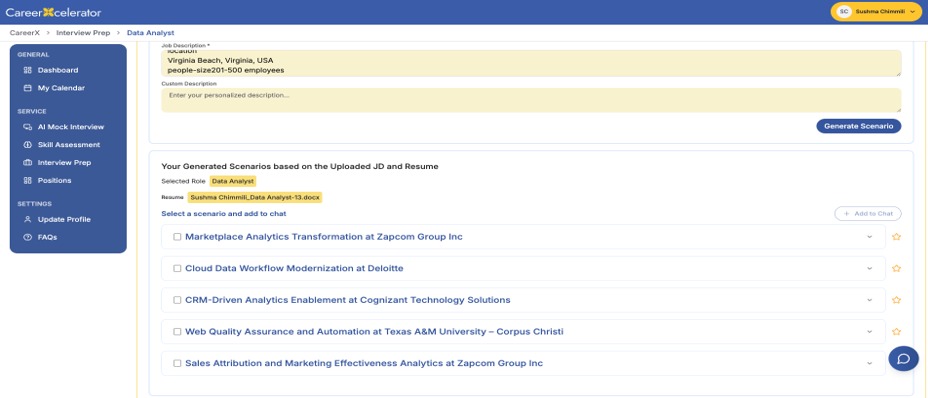Click the resume file name tag
Image resolution: width=928 pixels, height=398 pixels.
(x=255, y=197)
